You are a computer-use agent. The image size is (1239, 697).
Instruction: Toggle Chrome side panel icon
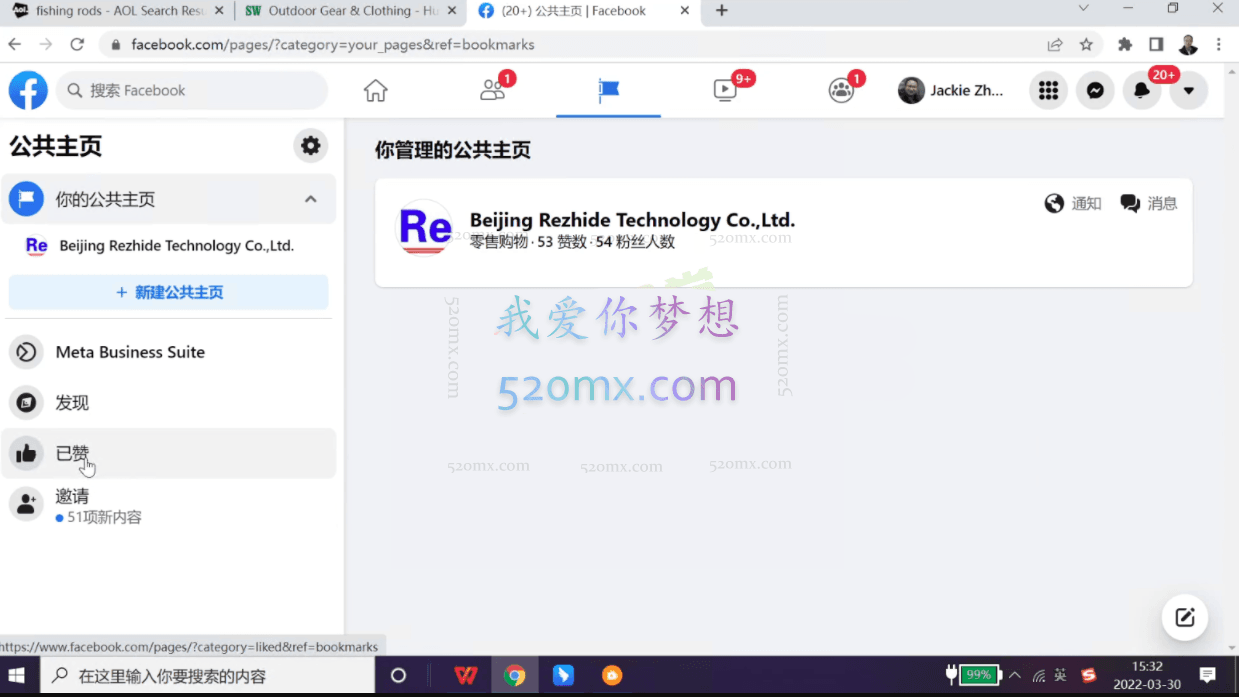coord(1156,45)
